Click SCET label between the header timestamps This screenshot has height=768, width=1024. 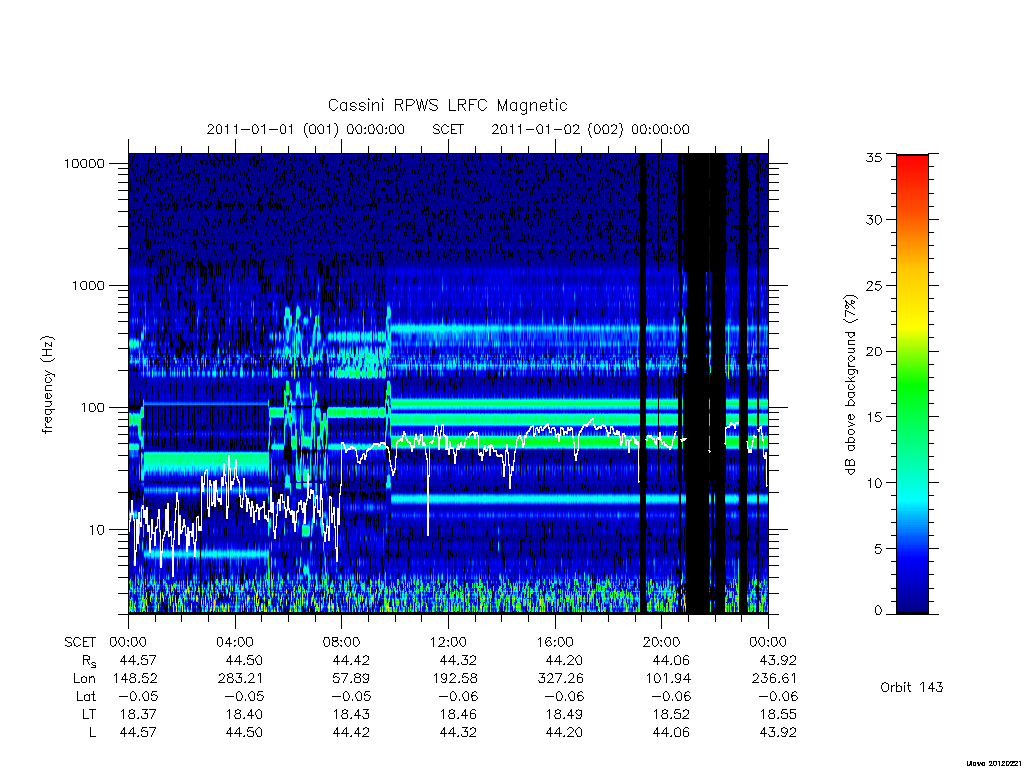[x=448, y=129]
